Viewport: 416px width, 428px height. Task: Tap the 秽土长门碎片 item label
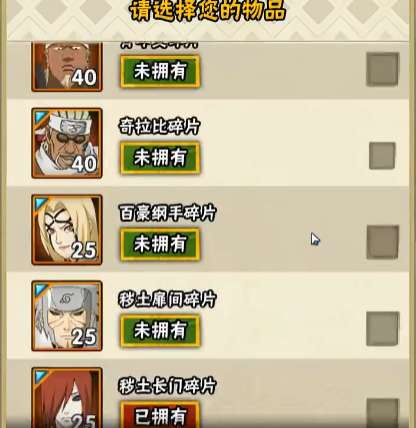[x=168, y=386]
